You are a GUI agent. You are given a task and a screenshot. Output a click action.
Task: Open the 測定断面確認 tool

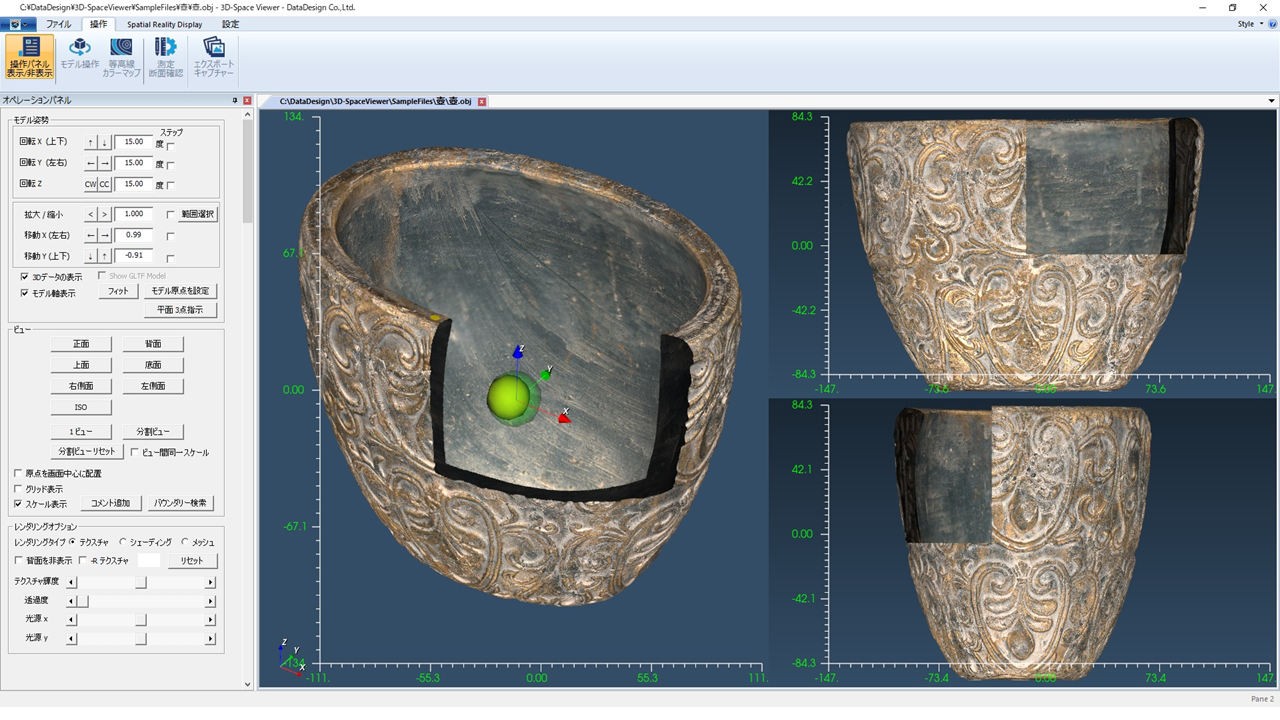(165, 57)
